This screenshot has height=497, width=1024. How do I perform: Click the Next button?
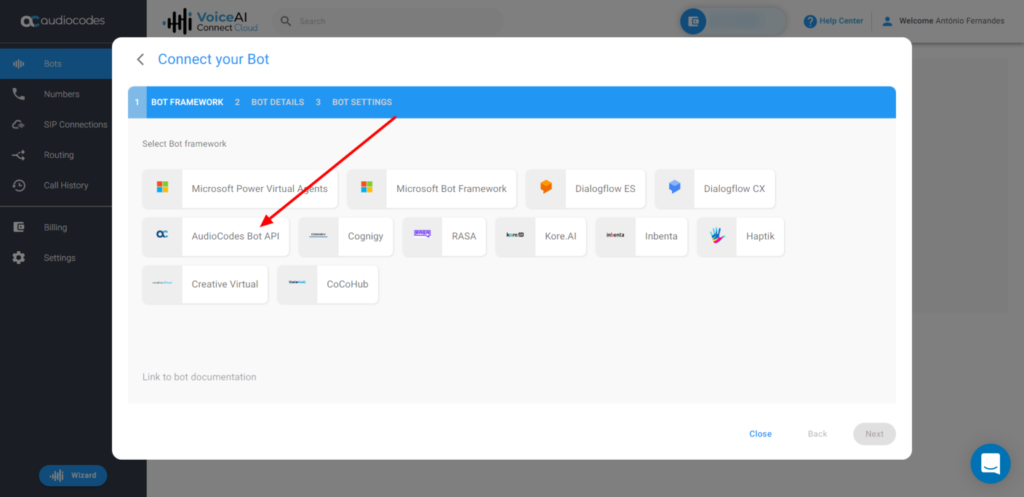[873, 434]
